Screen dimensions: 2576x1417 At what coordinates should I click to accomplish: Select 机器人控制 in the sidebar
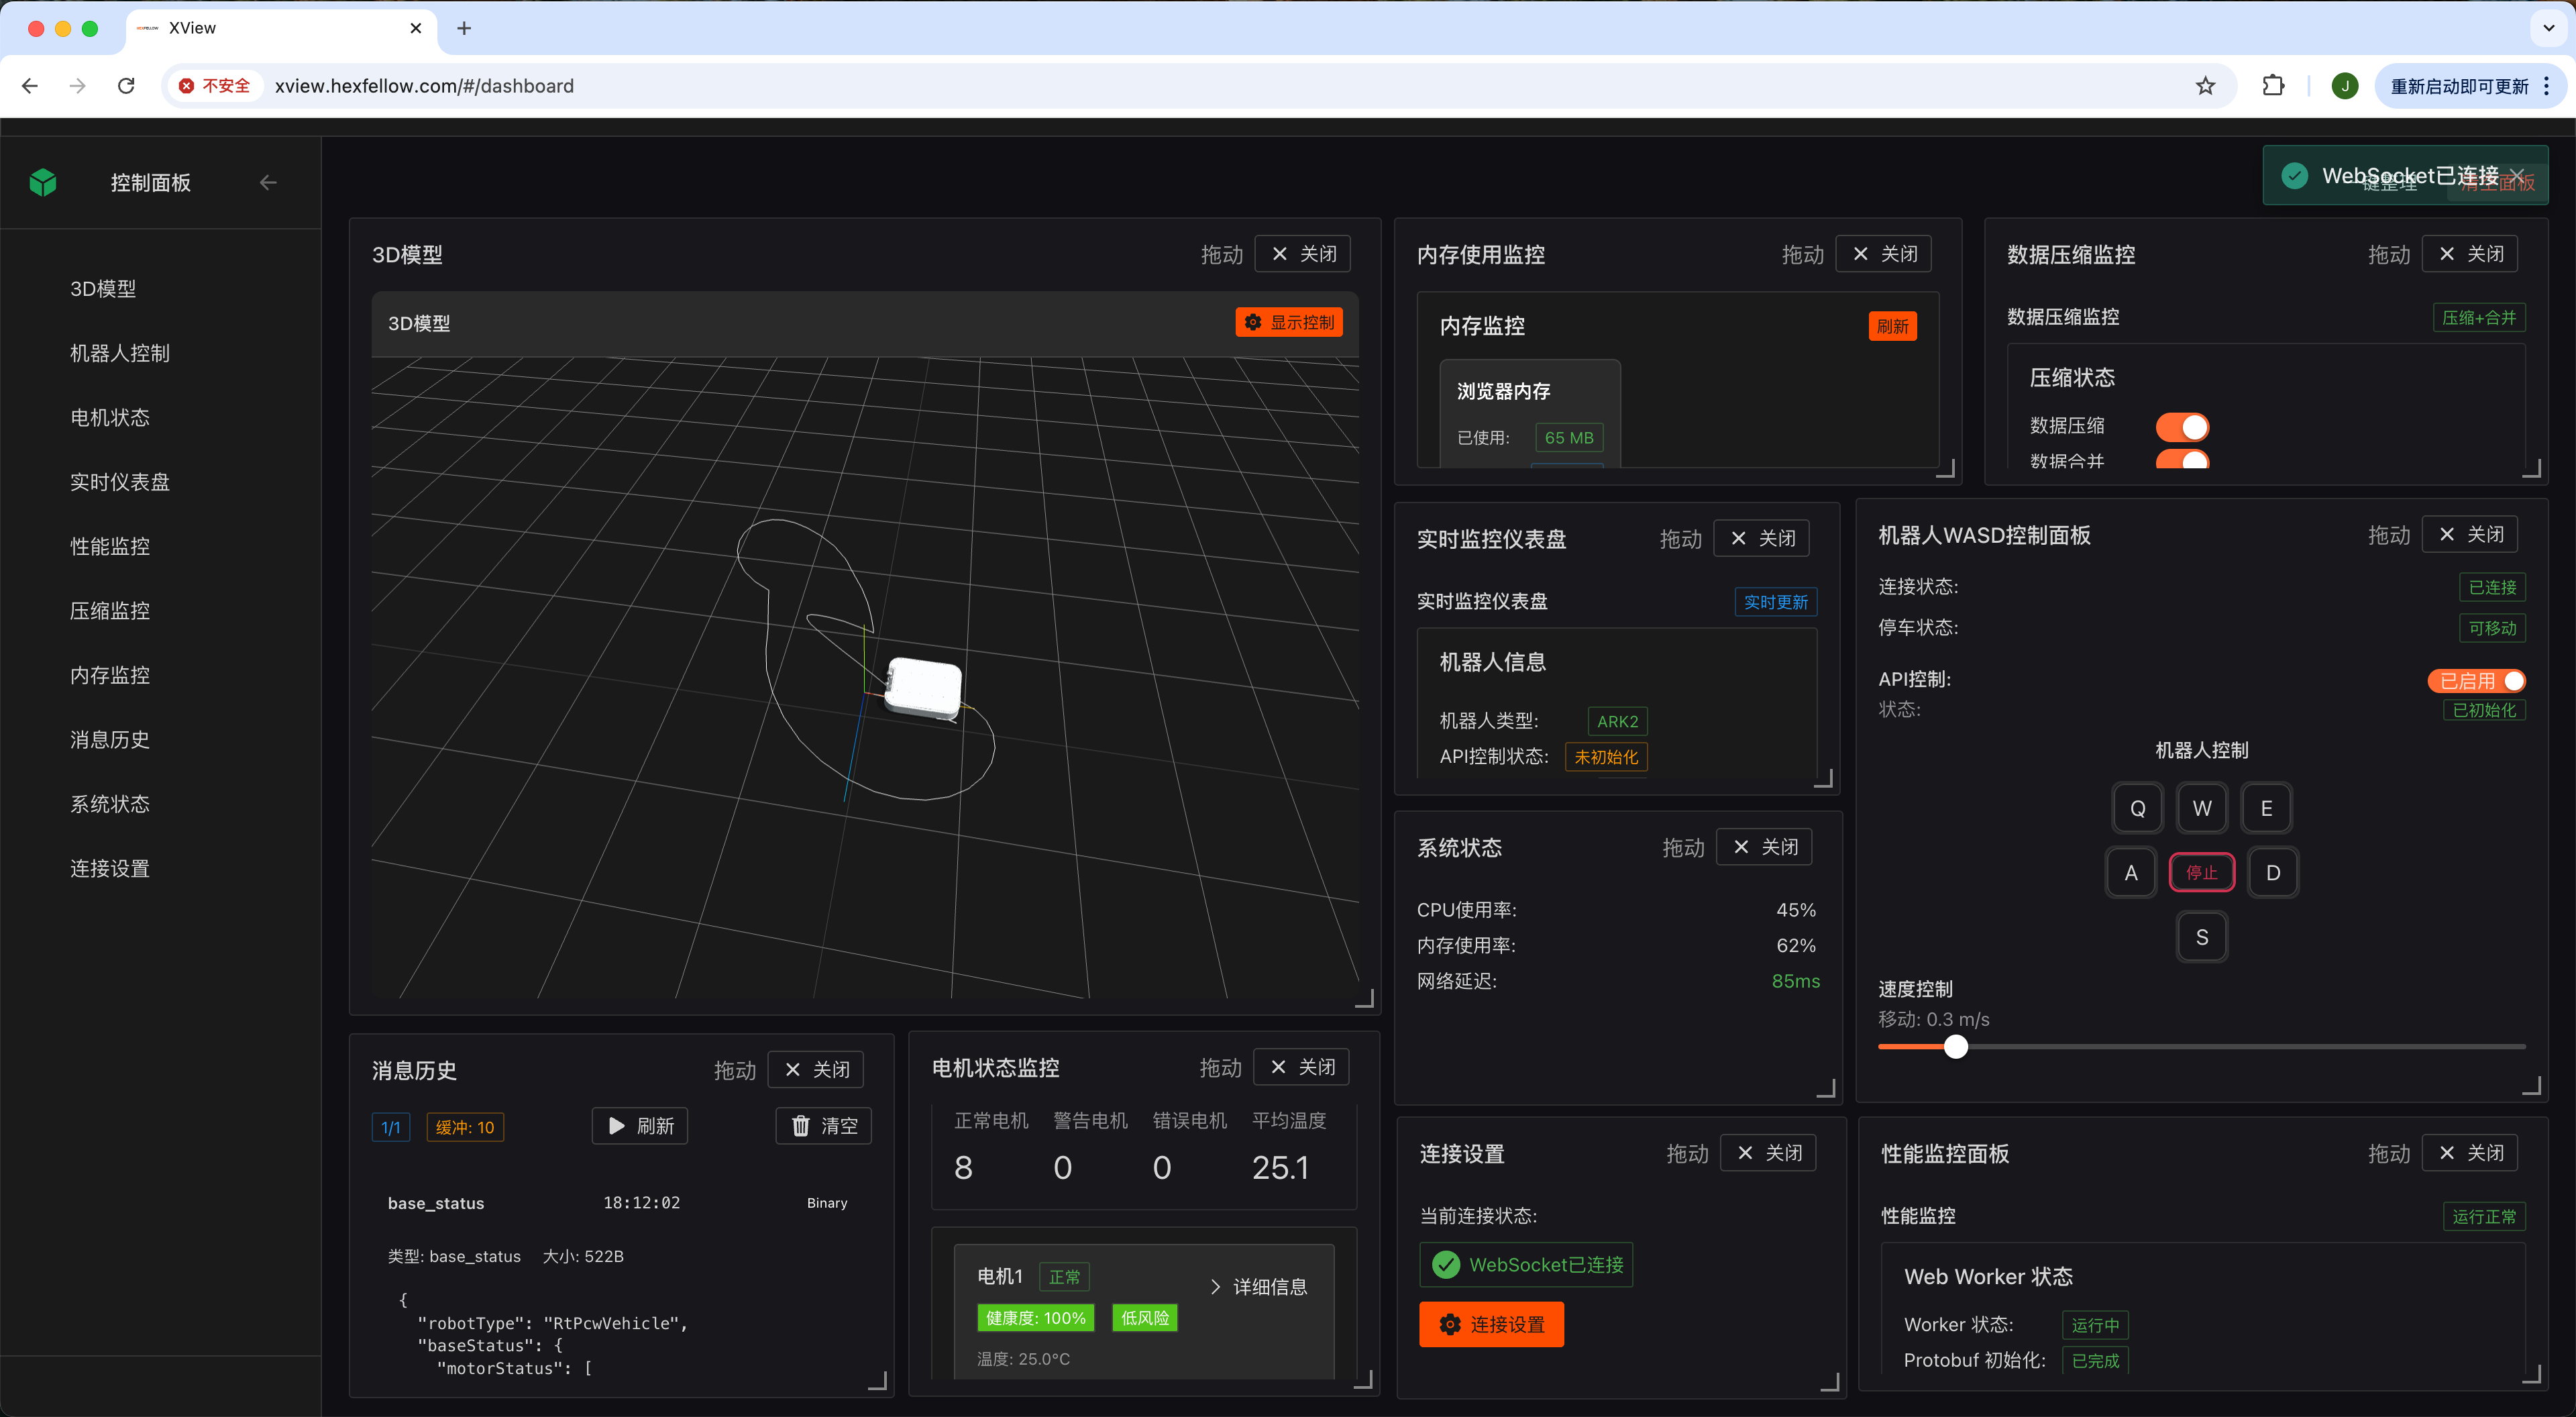[120, 353]
